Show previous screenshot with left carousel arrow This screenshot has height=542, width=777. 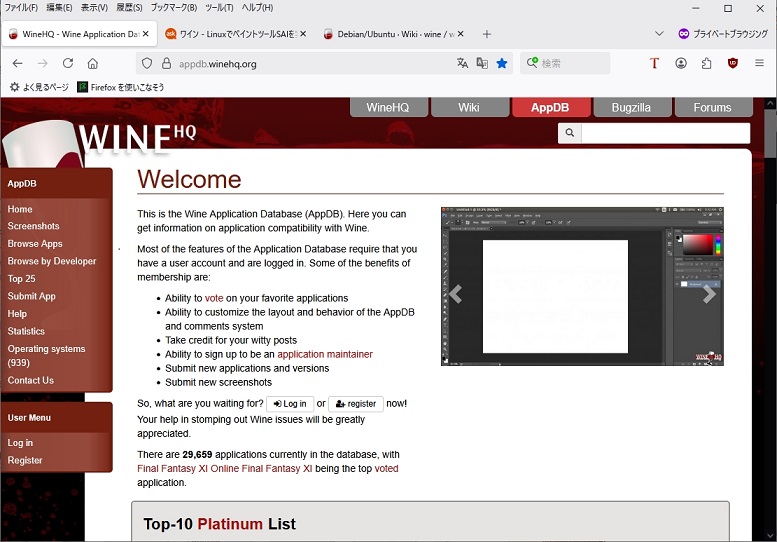pos(456,294)
